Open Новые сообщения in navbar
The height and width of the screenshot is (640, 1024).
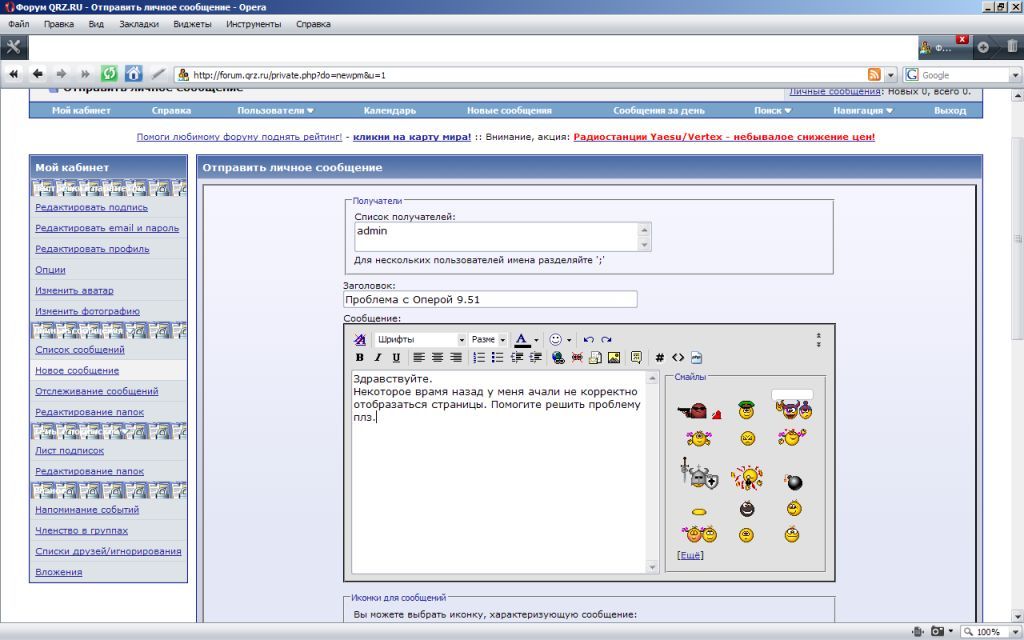coord(509,110)
